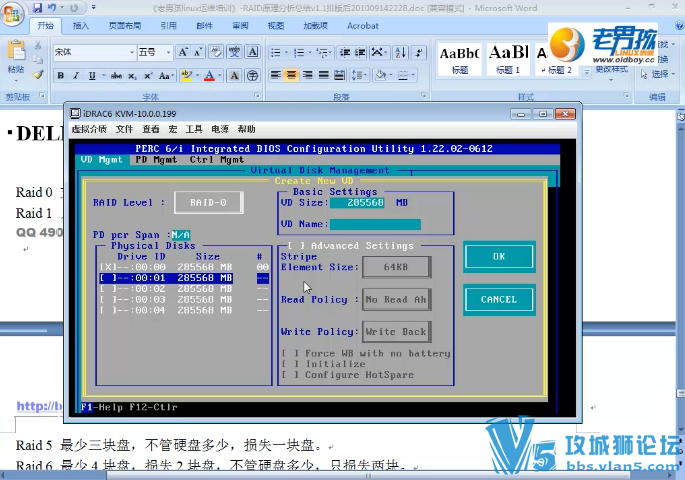
Task: Check physical disk 00:01
Action: pyautogui.click(x=108, y=278)
